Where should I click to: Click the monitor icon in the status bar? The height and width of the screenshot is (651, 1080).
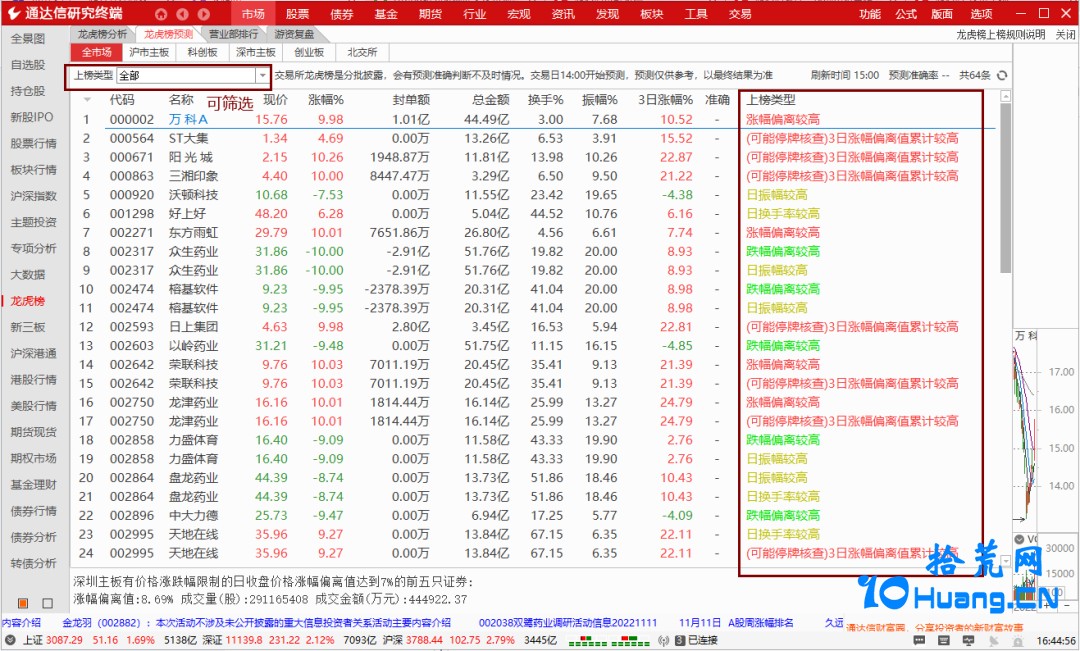click(x=968, y=641)
